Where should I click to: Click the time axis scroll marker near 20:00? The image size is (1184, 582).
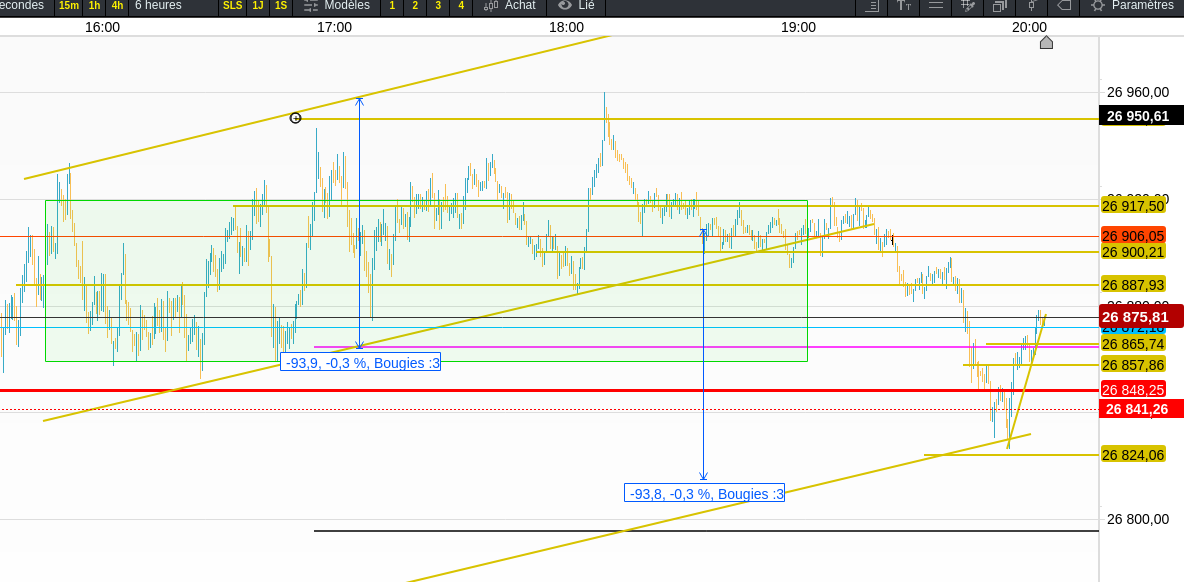pyautogui.click(x=1046, y=42)
